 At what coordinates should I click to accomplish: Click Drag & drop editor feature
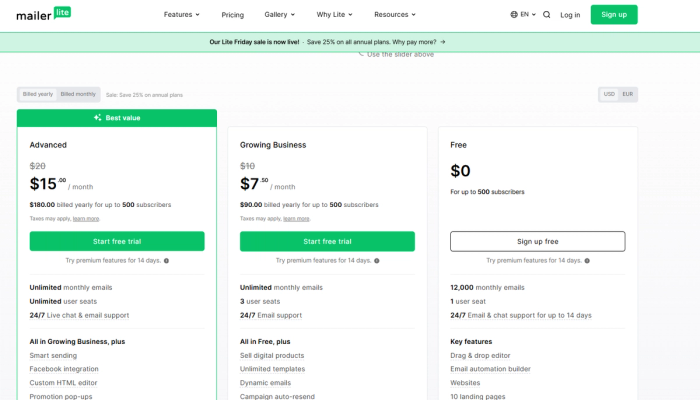point(480,355)
